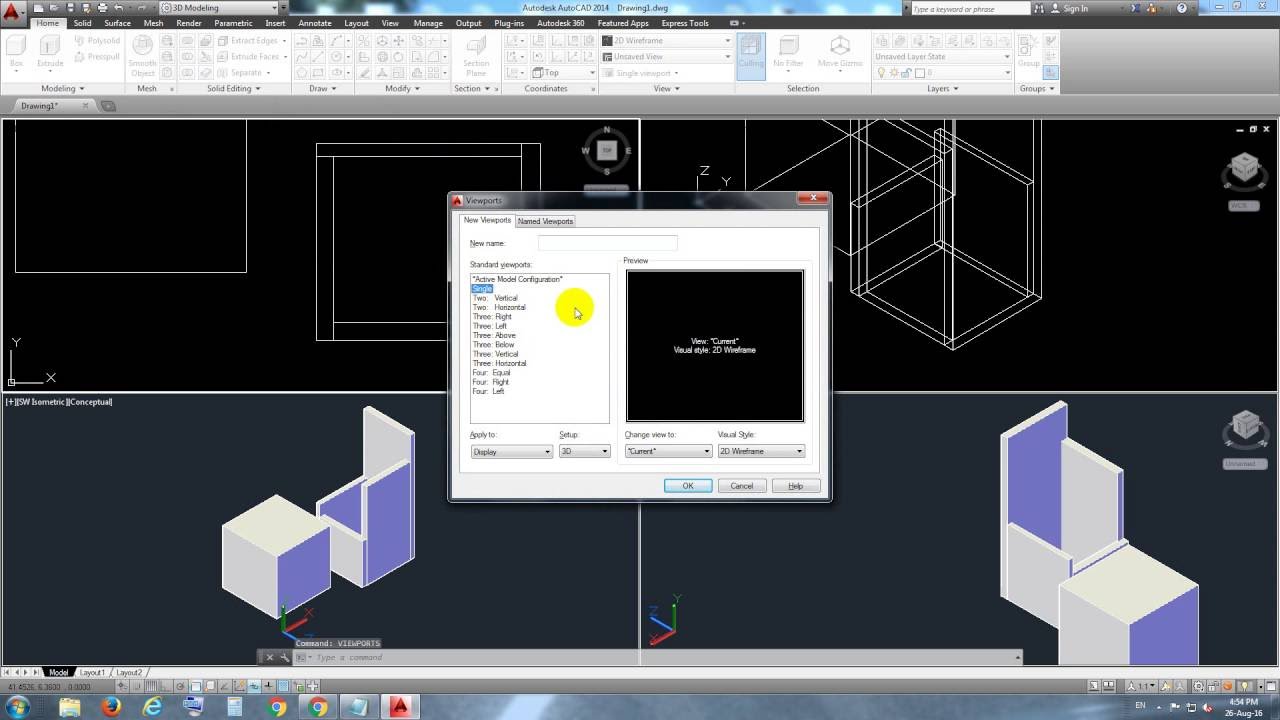Click the command line input field
The width and height of the screenshot is (1280, 720).
click(660, 657)
